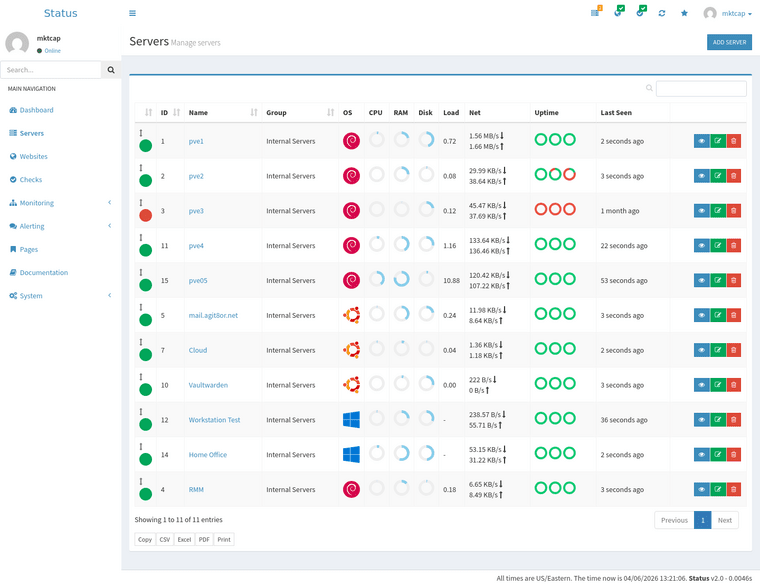Click pve05 RAM usage gauge
The width and height of the screenshot is (760, 586).
(x=401, y=279)
